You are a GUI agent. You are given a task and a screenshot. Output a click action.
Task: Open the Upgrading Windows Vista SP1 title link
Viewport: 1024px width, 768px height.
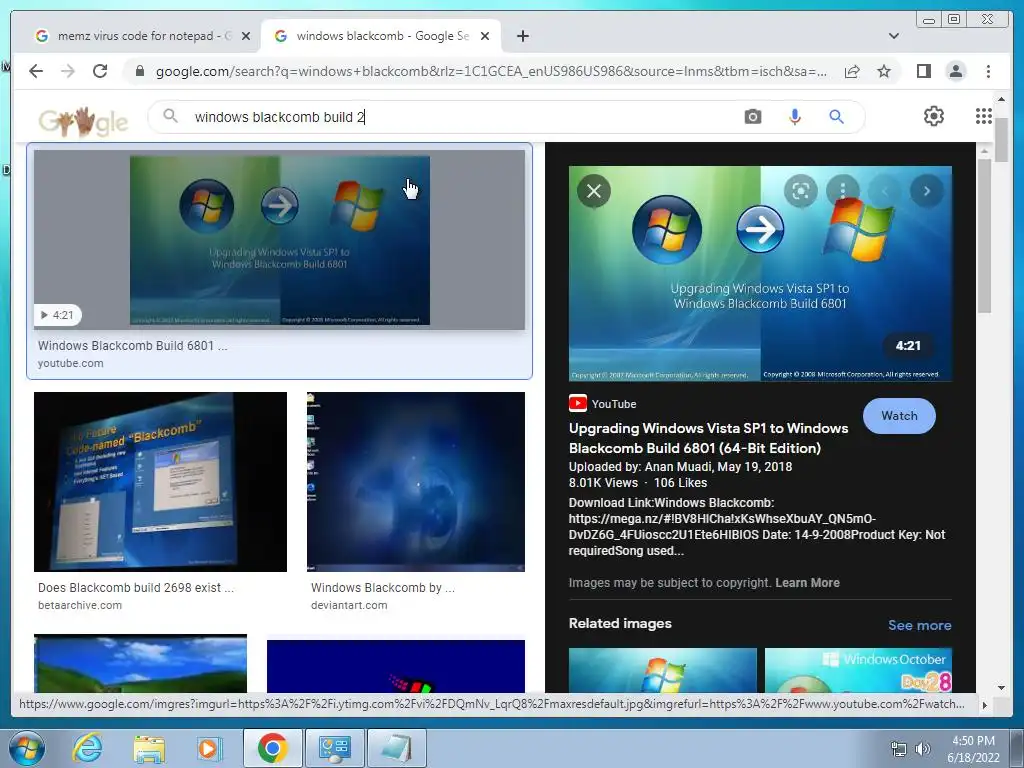tap(708, 438)
